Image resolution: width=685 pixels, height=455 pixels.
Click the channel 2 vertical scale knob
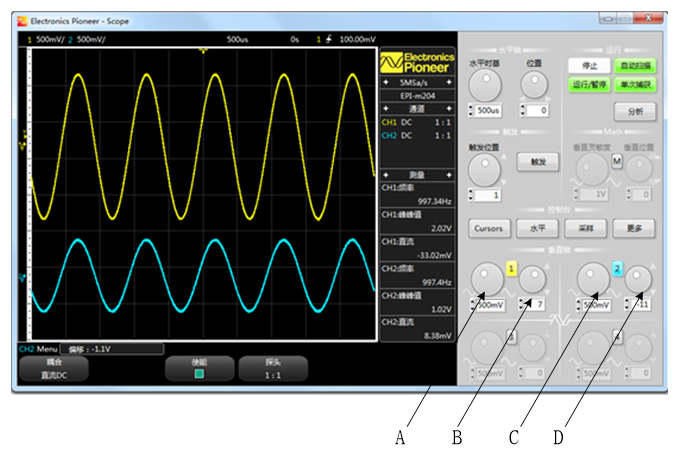[593, 279]
